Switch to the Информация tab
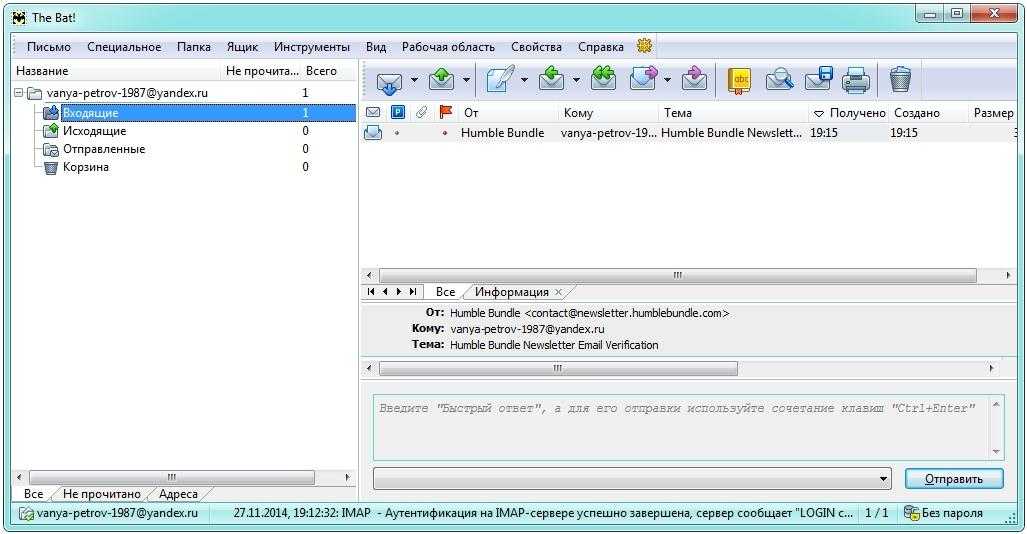Screen dimensions: 1027x534 (x=511, y=292)
